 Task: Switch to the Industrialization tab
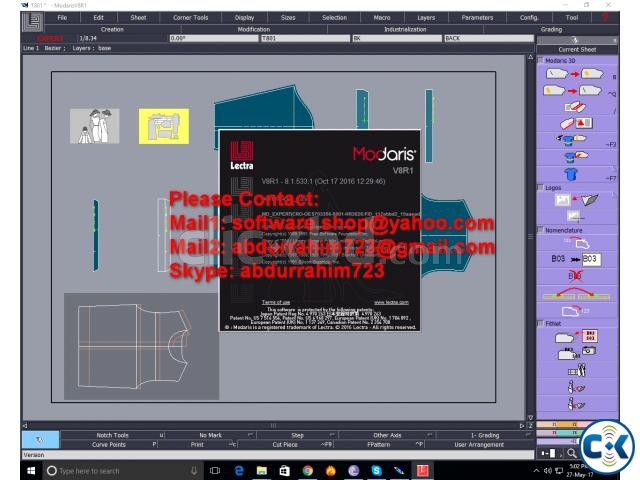(x=405, y=29)
